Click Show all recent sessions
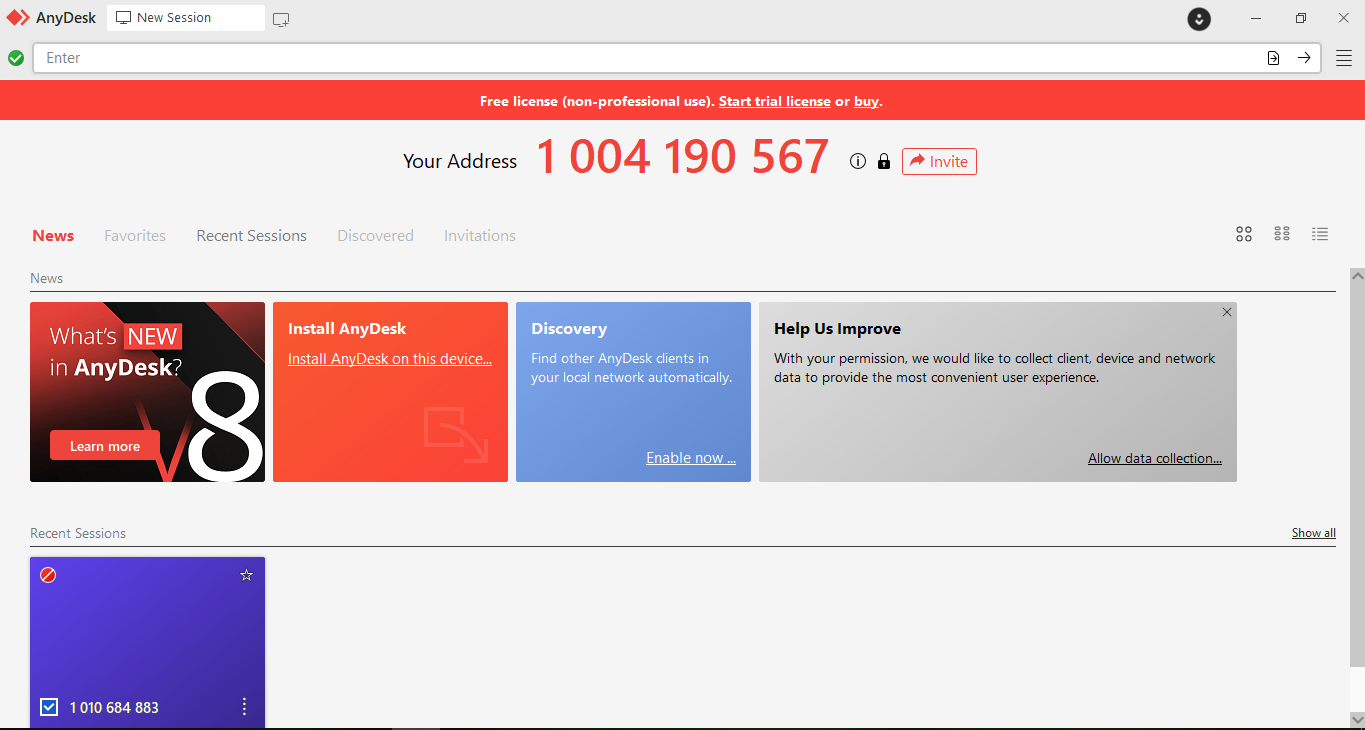Screen dimensions: 1365x730 (x=1314, y=533)
